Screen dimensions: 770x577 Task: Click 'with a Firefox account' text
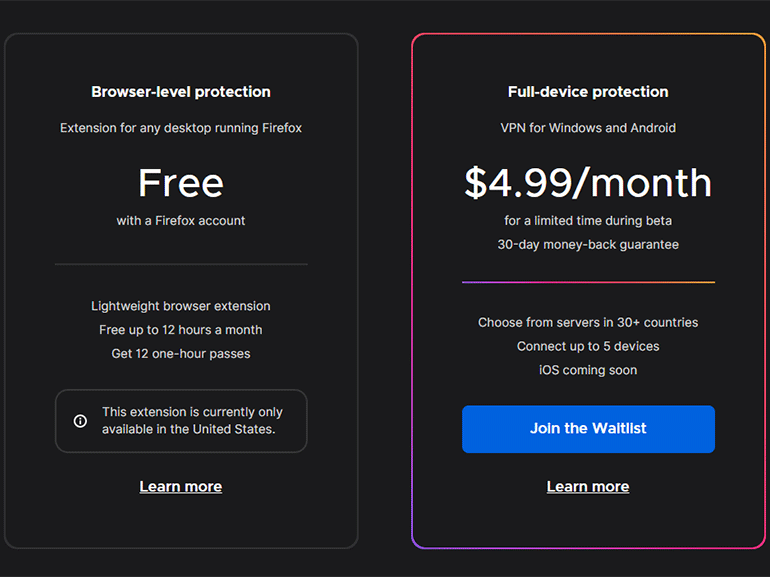181,221
